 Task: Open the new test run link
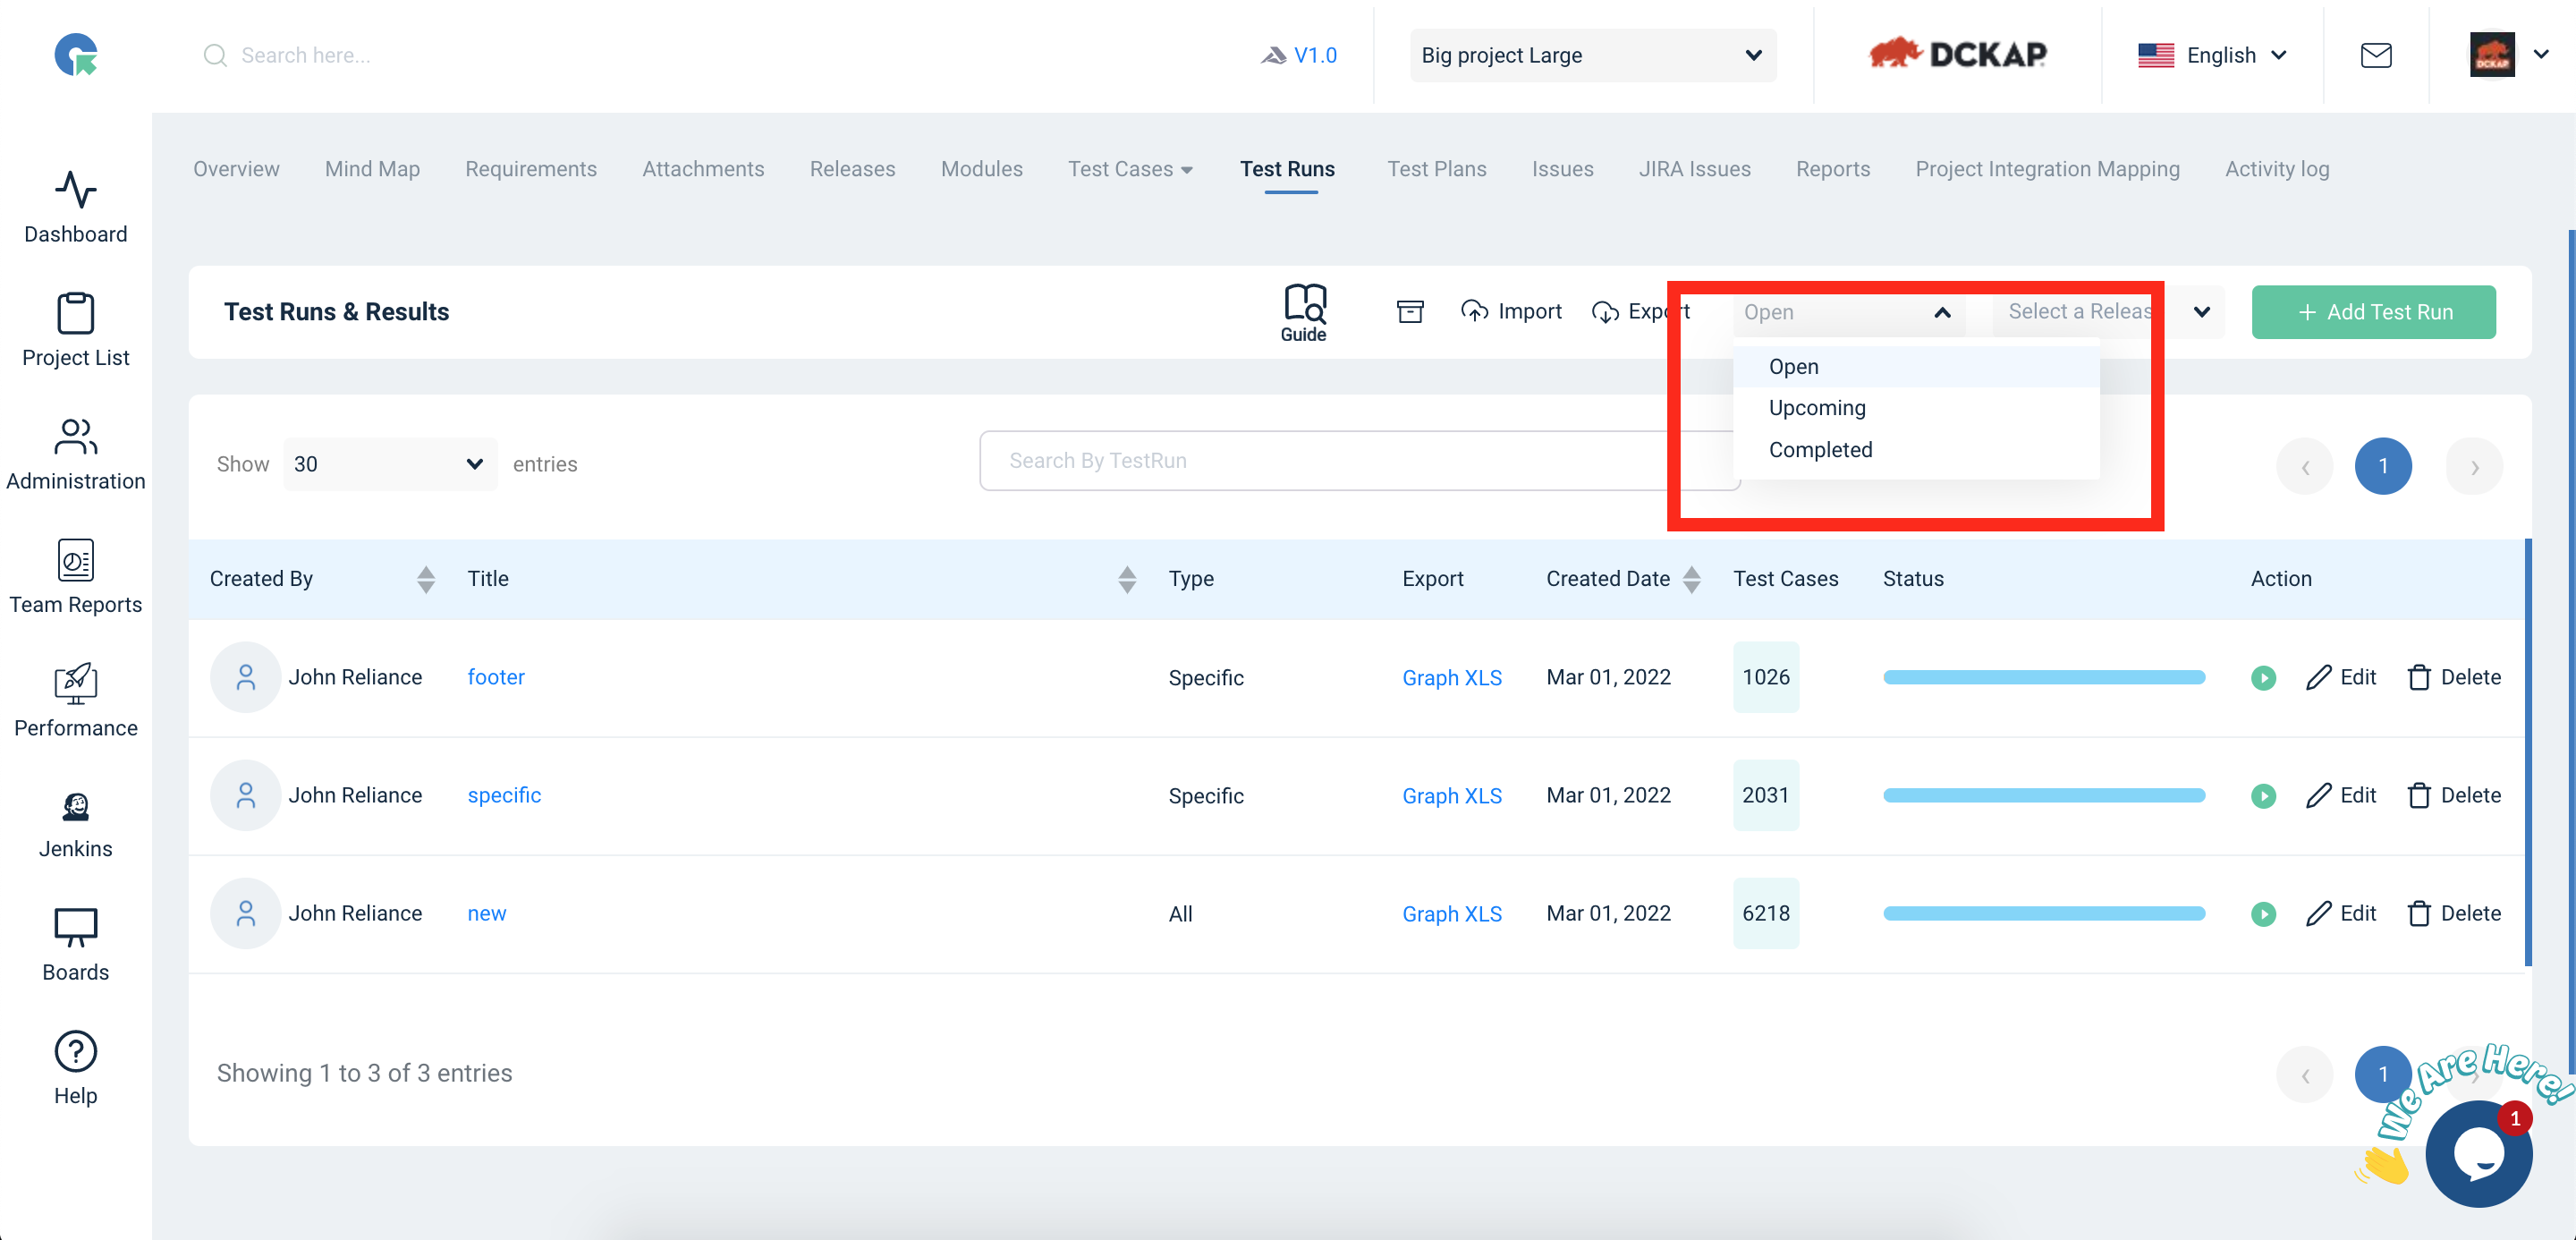tap(486, 913)
